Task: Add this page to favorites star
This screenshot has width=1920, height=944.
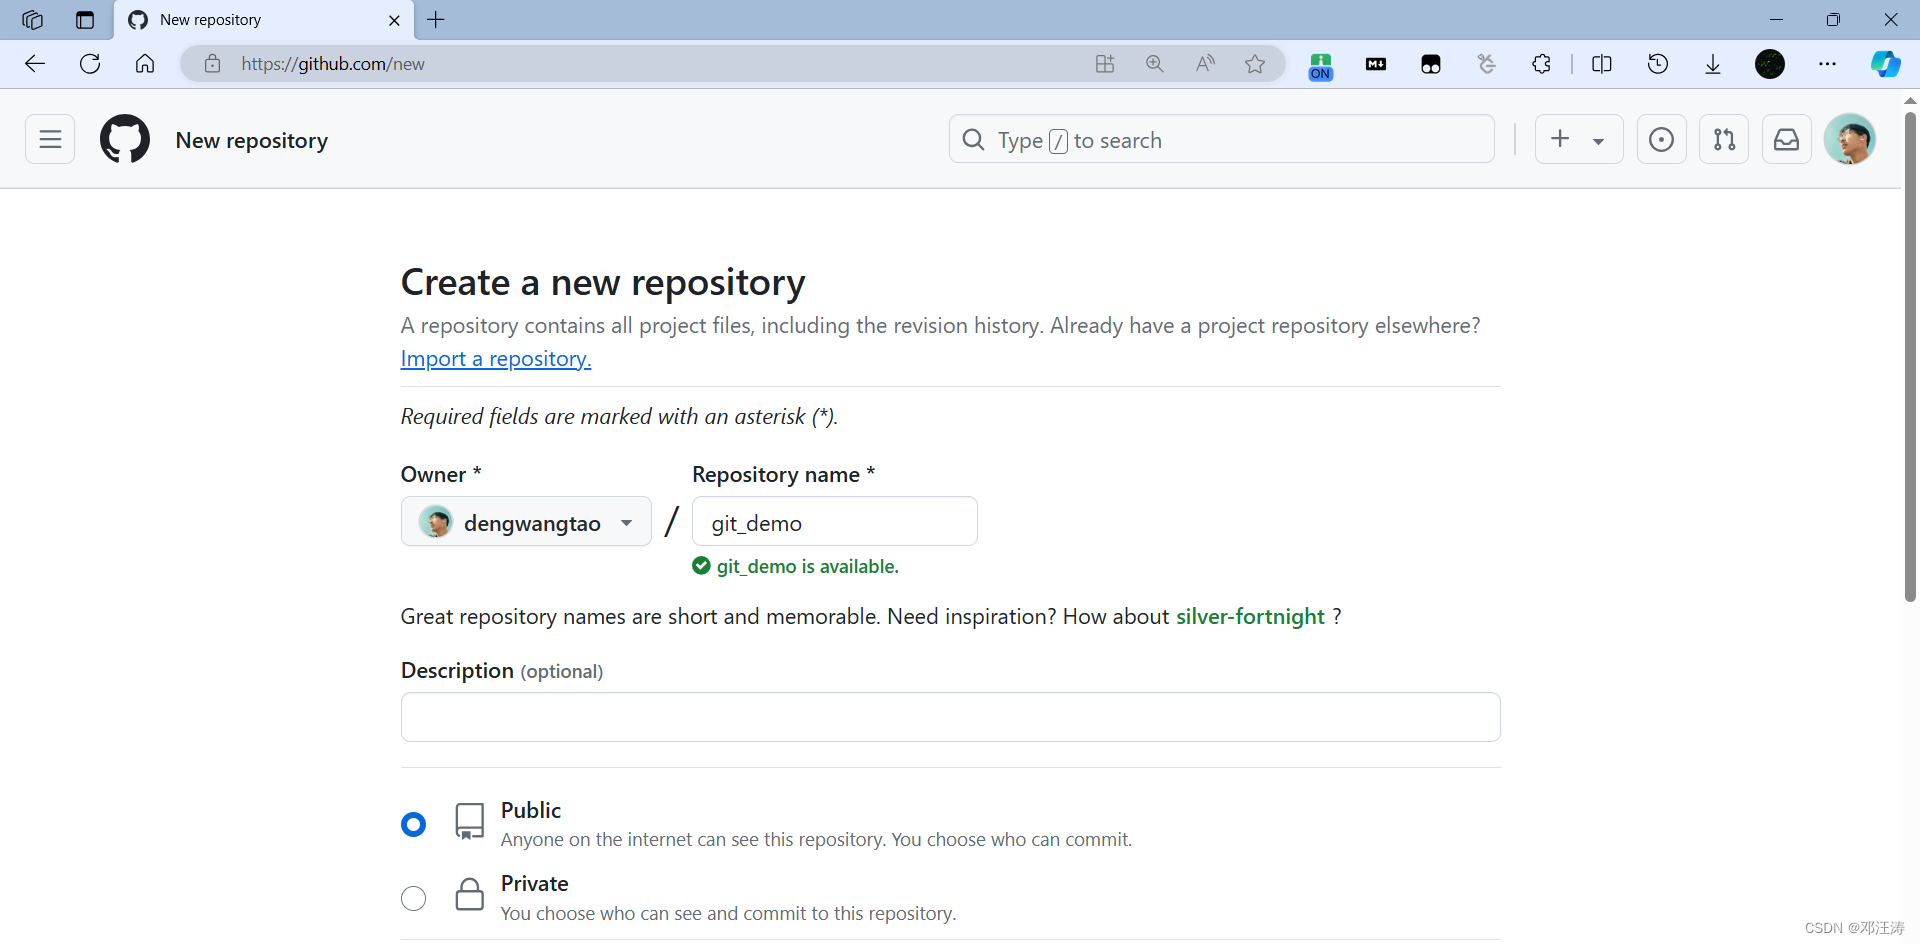Action: tap(1255, 64)
